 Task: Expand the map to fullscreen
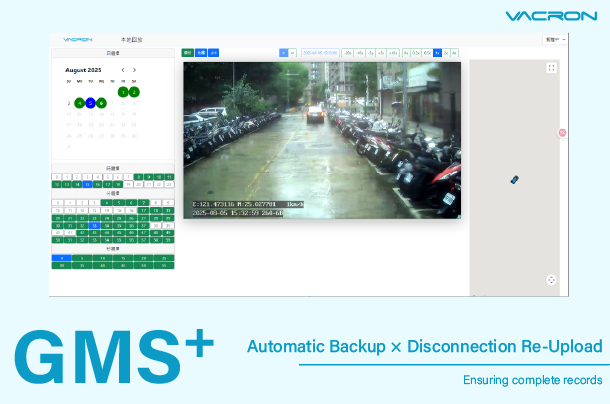(551, 68)
